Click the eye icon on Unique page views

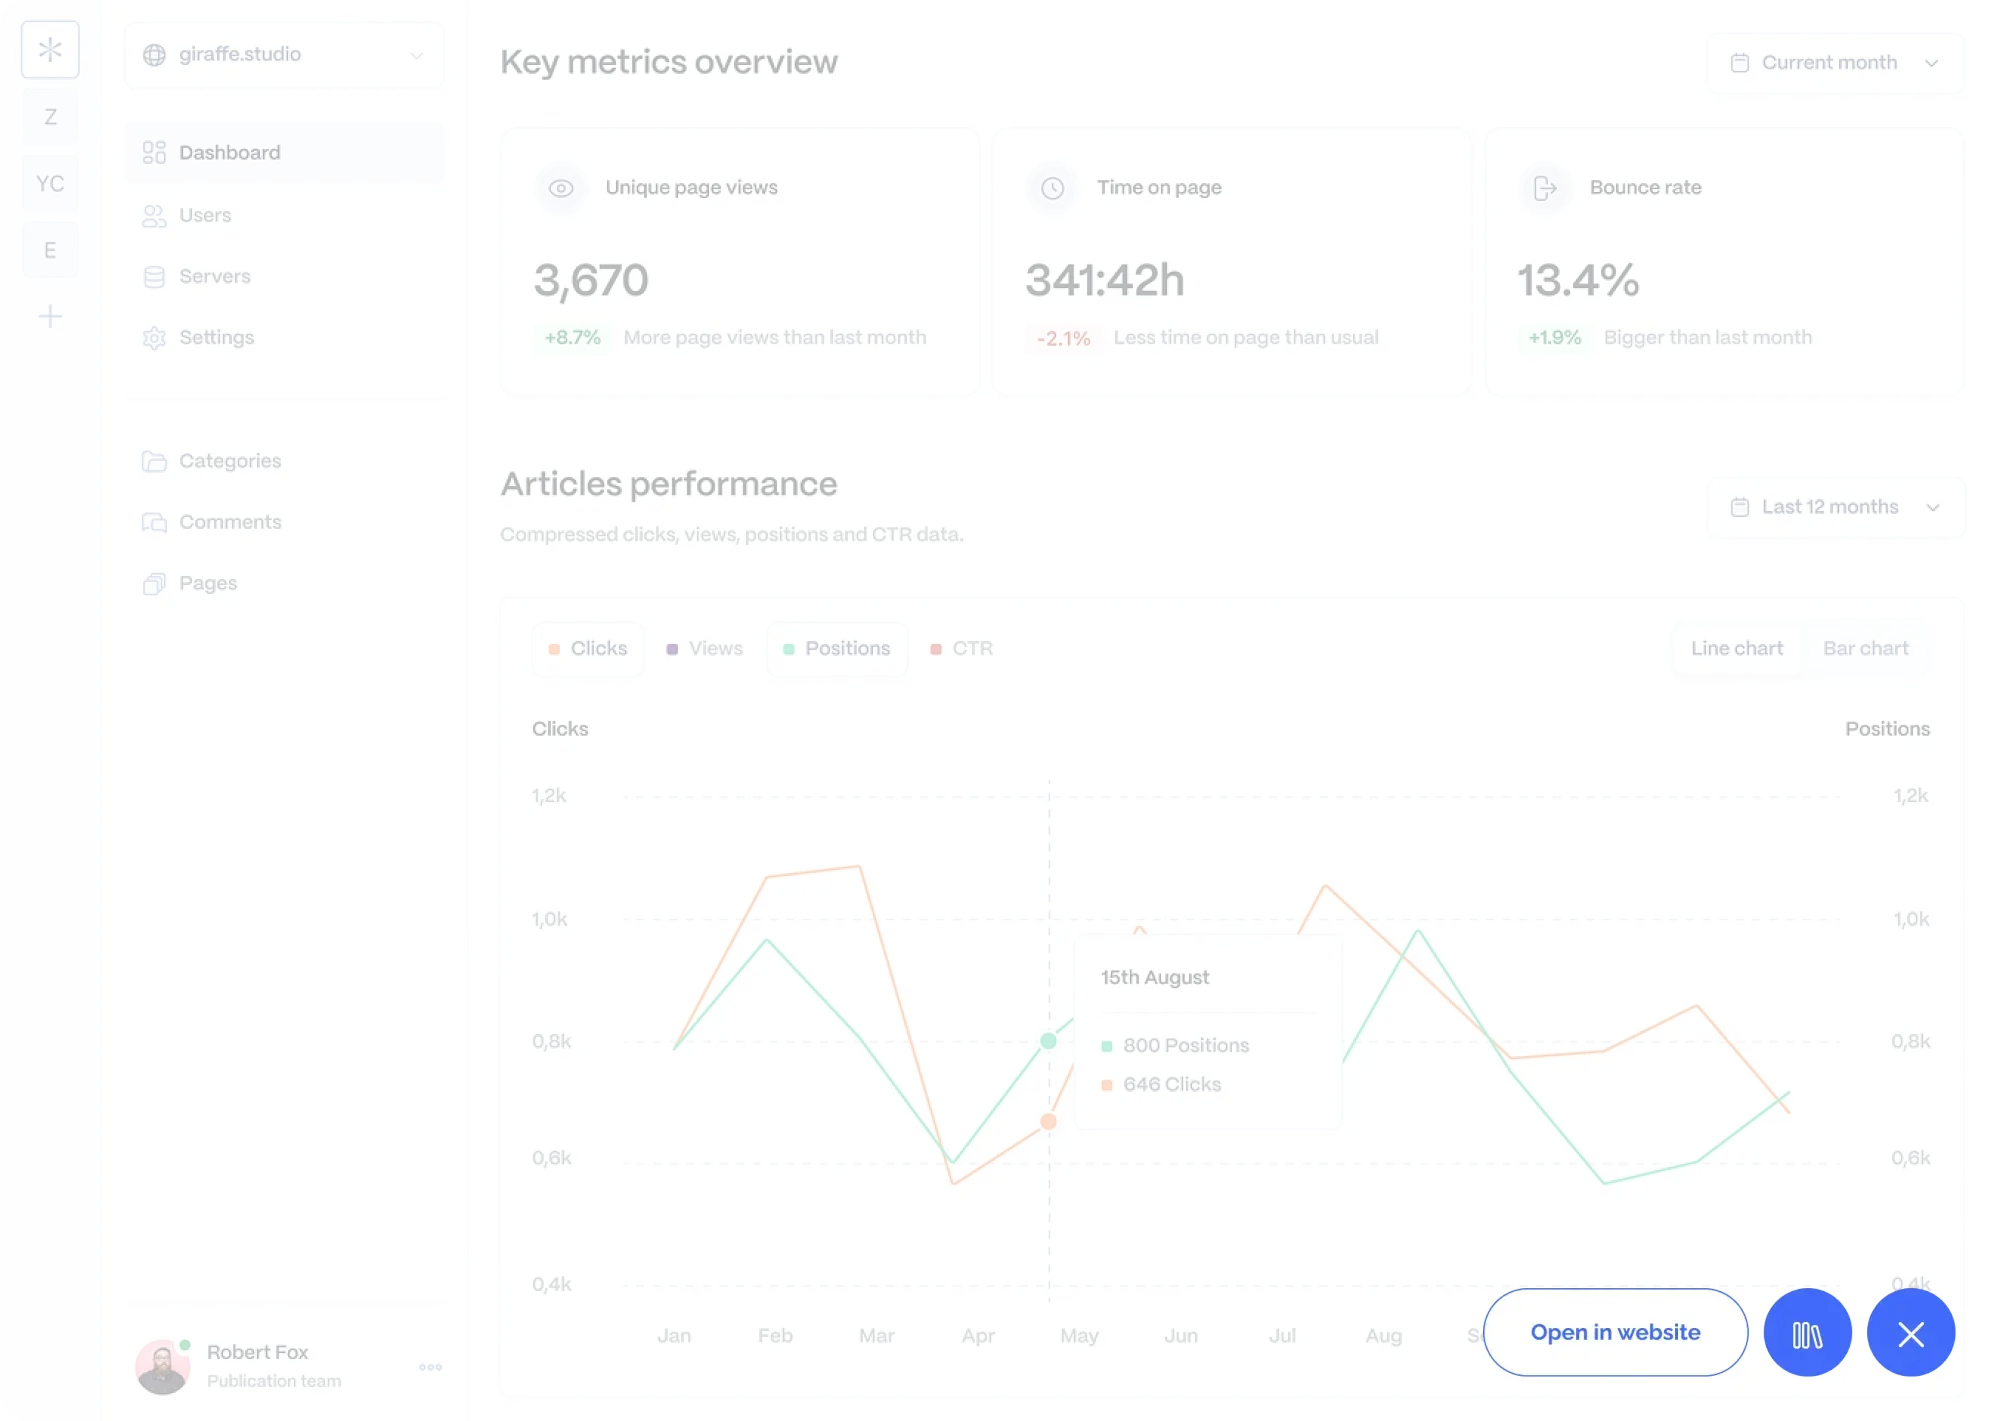(x=561, y=188)
